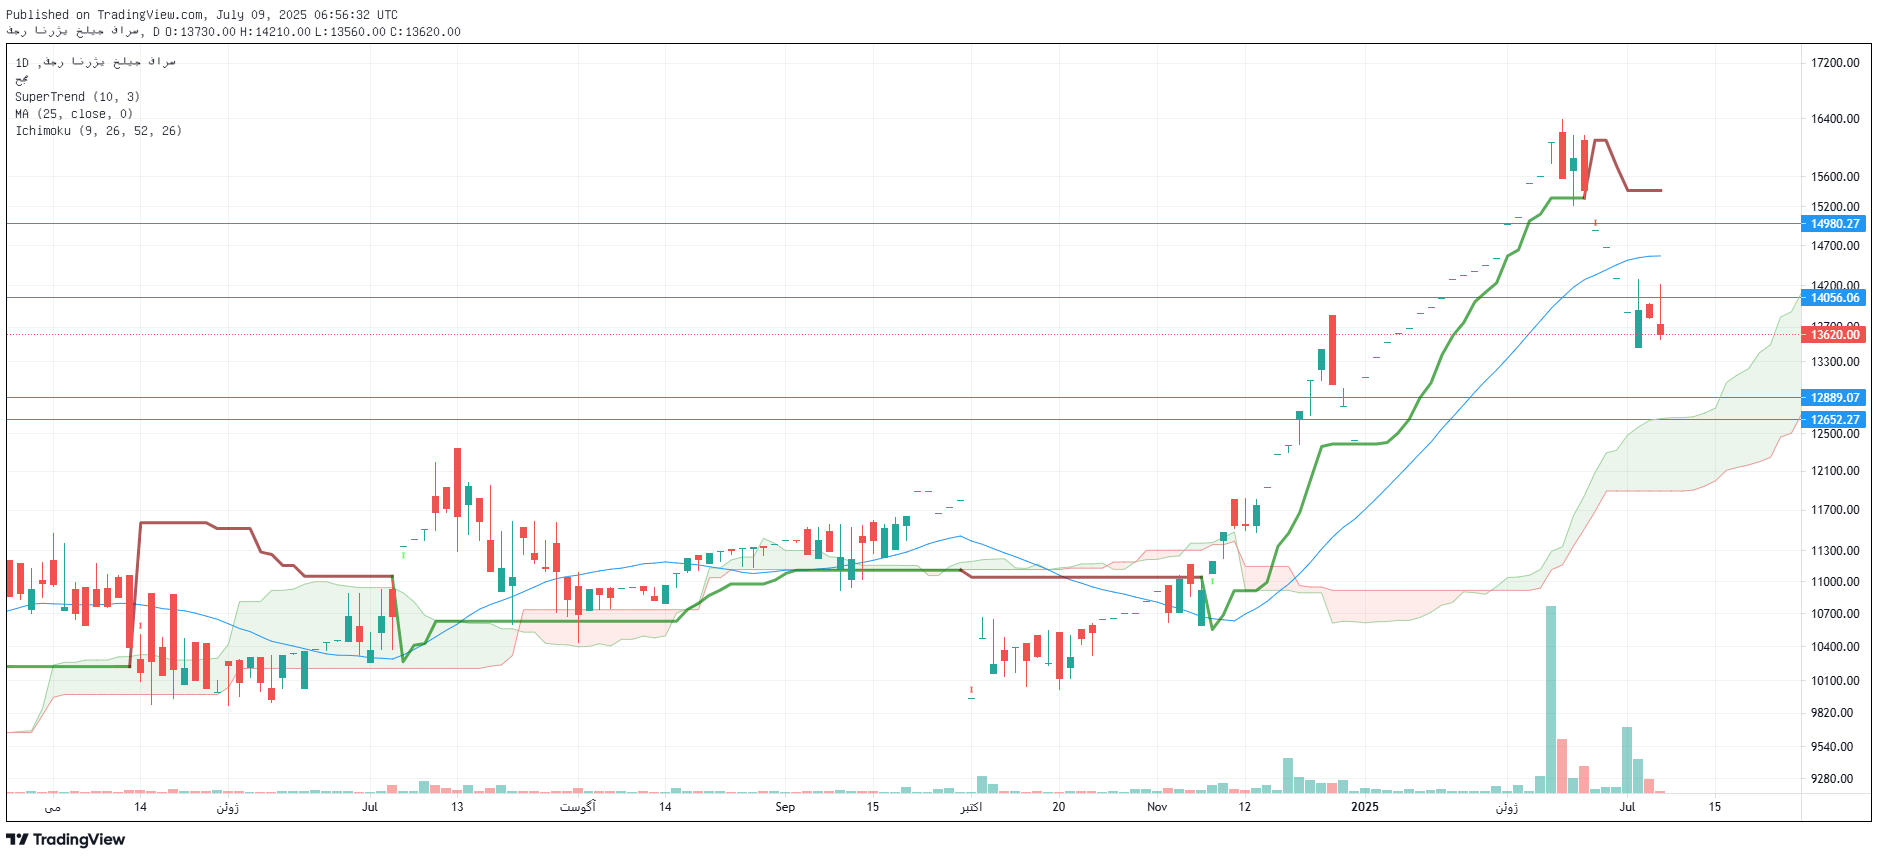Click the 14980.27 horizontal line price label
1878x858 pixels.
pyautogui.click(x=1834, y=224)
